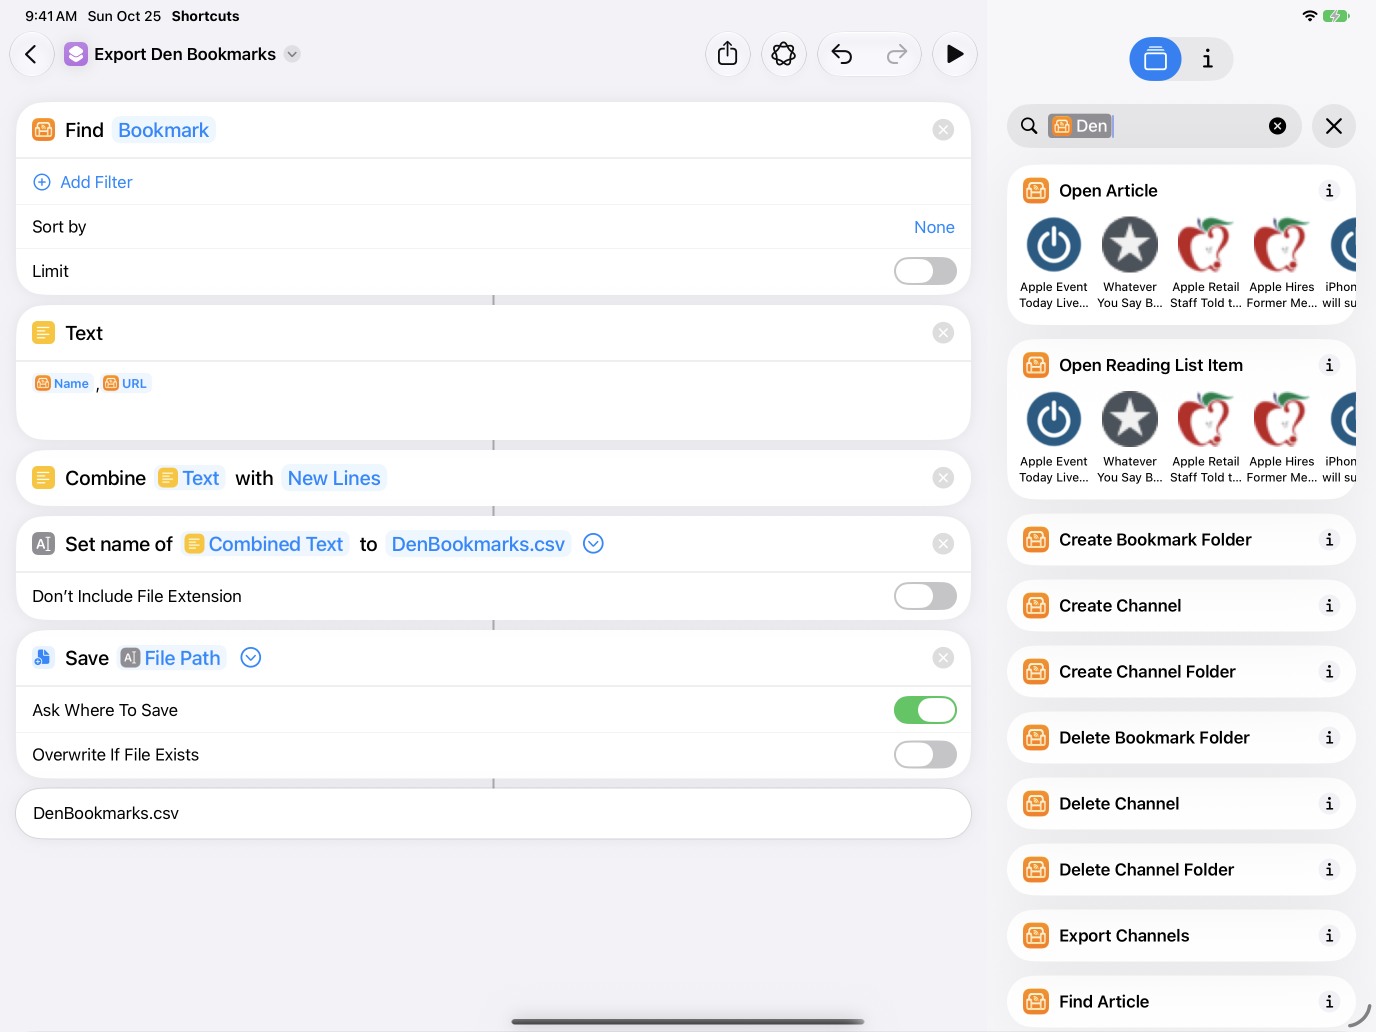Select the Combined Text variable token
The image size is (1376, 1032).
click(x=265, y=544)
